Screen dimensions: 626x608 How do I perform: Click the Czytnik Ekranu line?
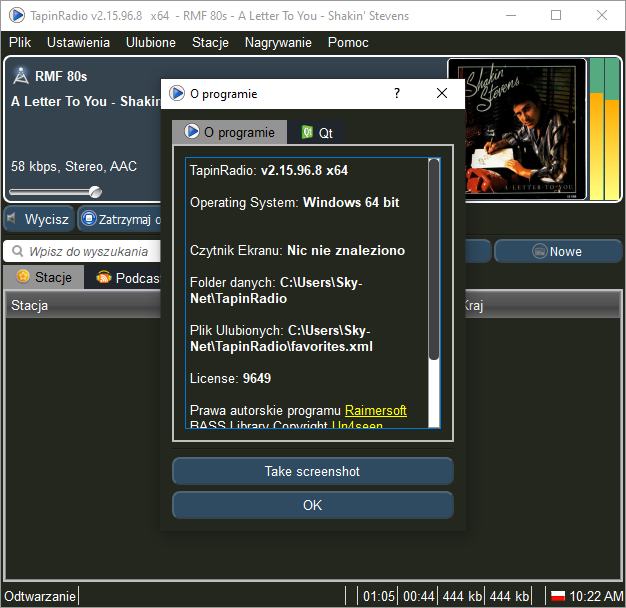click(x=297, y=250)
